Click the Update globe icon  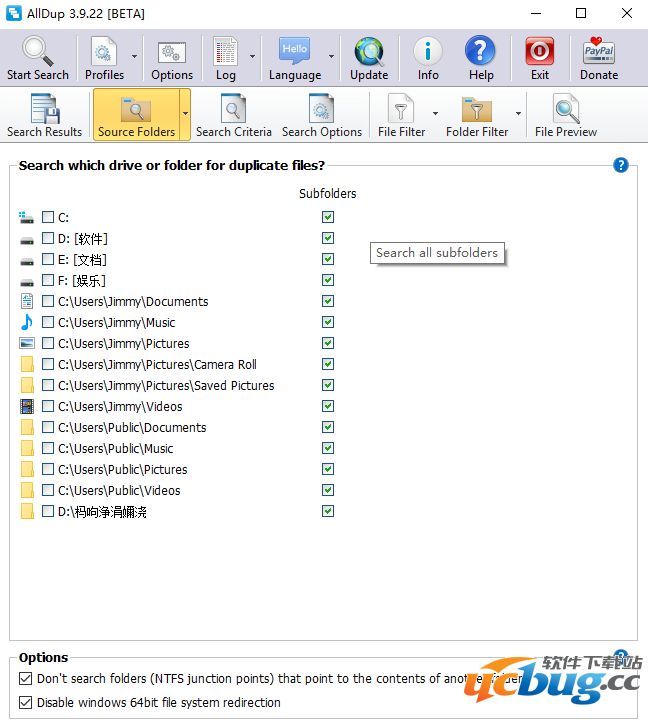pos(369,52)
